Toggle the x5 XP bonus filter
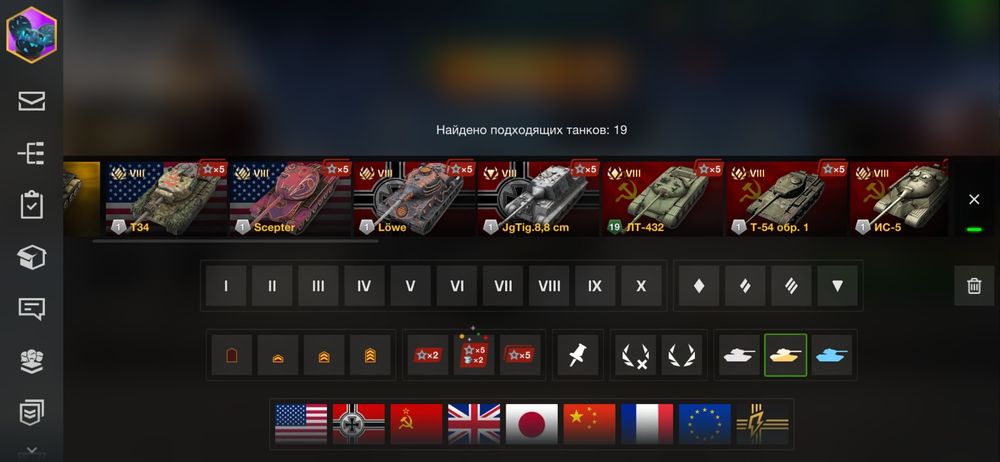Viewport: 1000px width, 462px height. (x=520, y=355)
